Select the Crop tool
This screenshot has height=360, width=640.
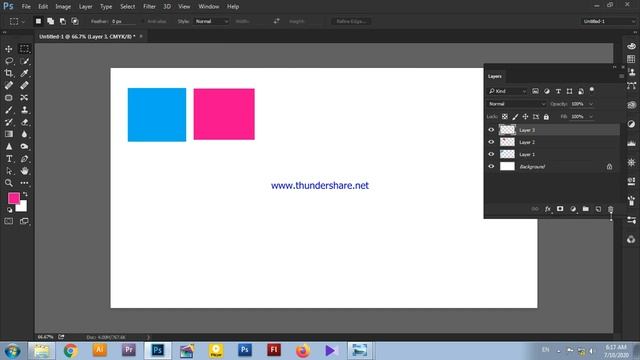[9, 73]
